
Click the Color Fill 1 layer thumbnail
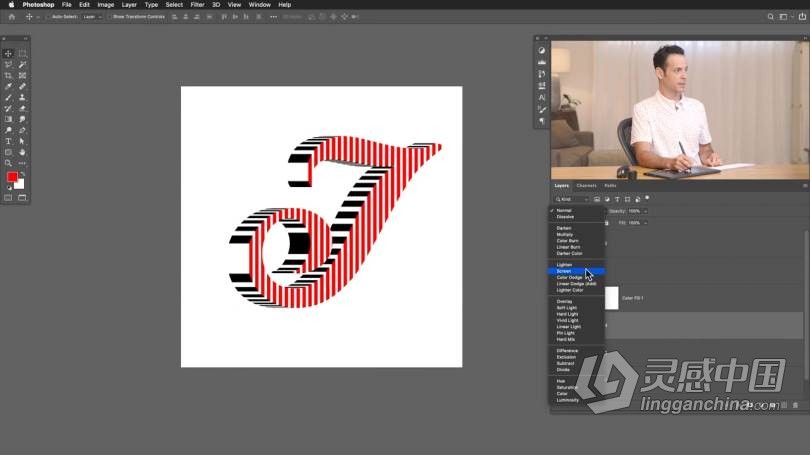(612, 297)
